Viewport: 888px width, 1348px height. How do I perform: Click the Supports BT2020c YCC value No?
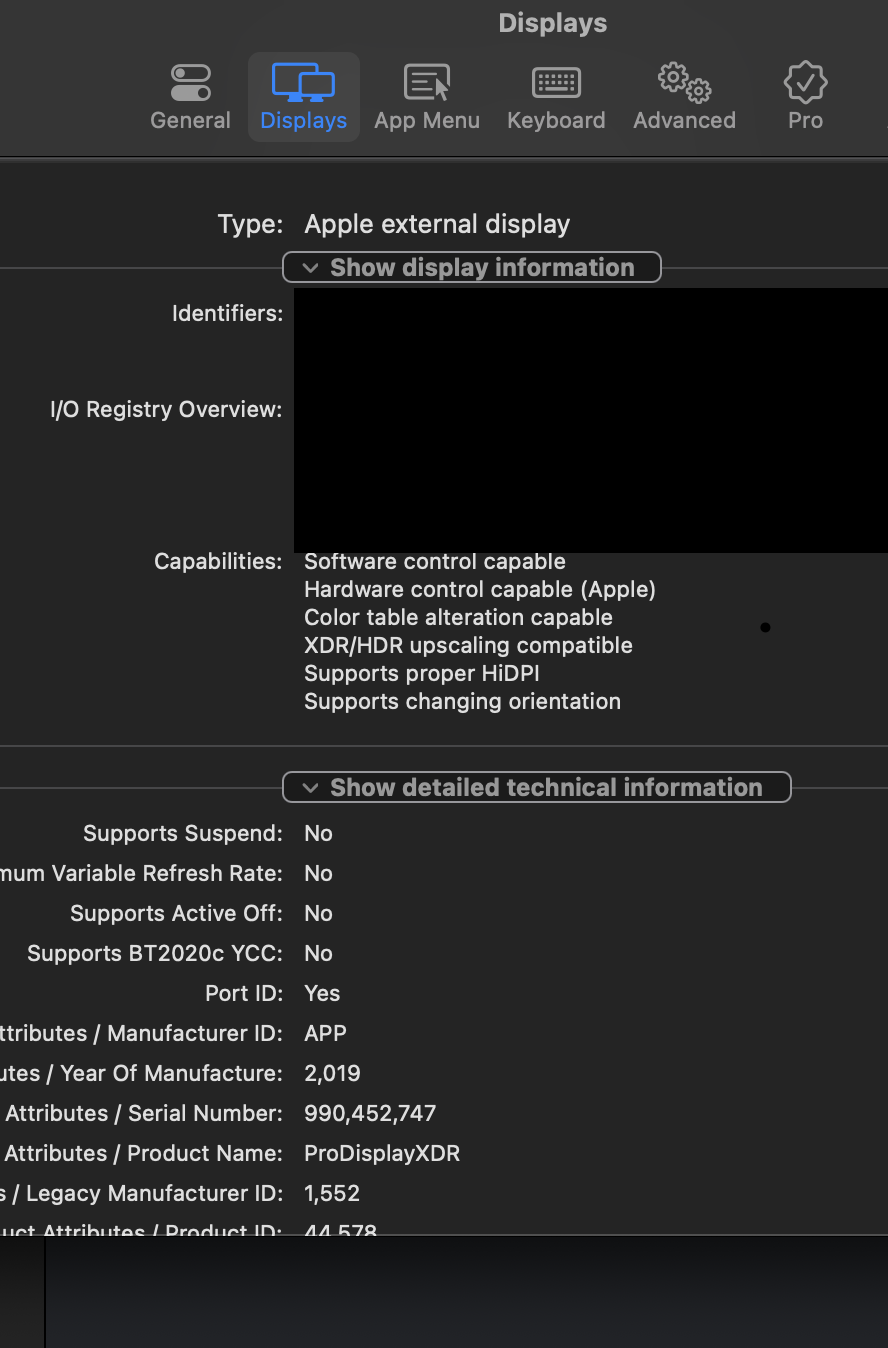point(318,953)
